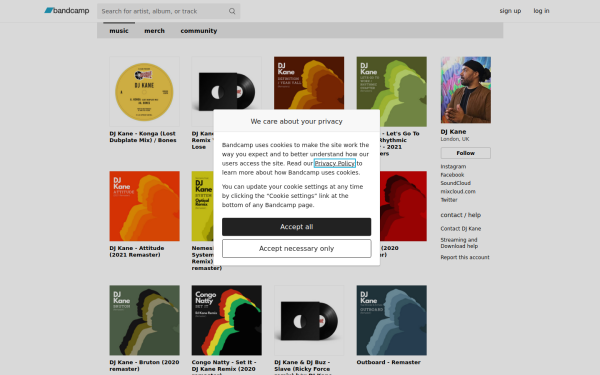Click the 'We care about your privacy' heading
Viewport: 600px width, 375px height.
[297, 121]
